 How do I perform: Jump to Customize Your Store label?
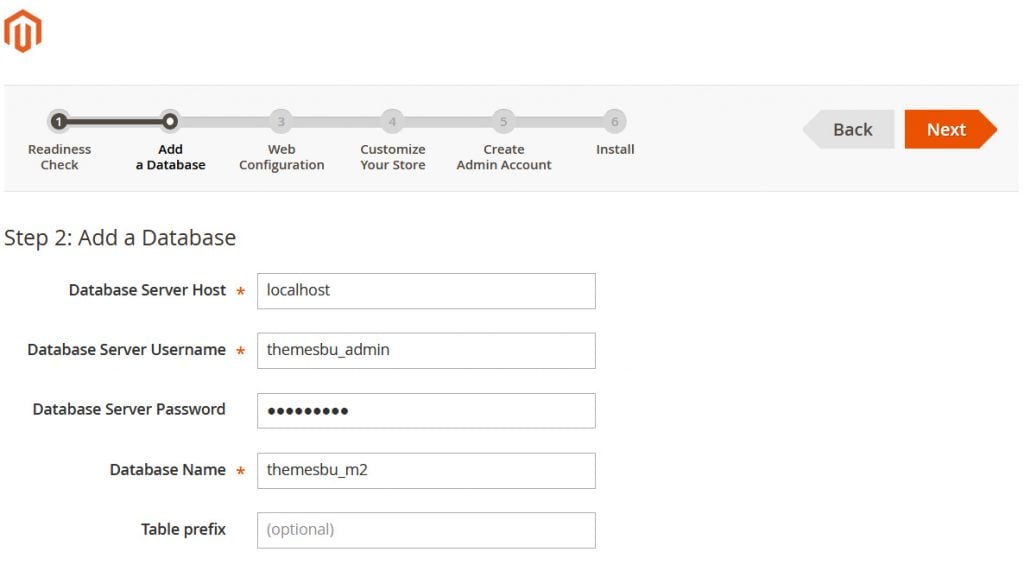pyautogui.click(x=392, y=157)
